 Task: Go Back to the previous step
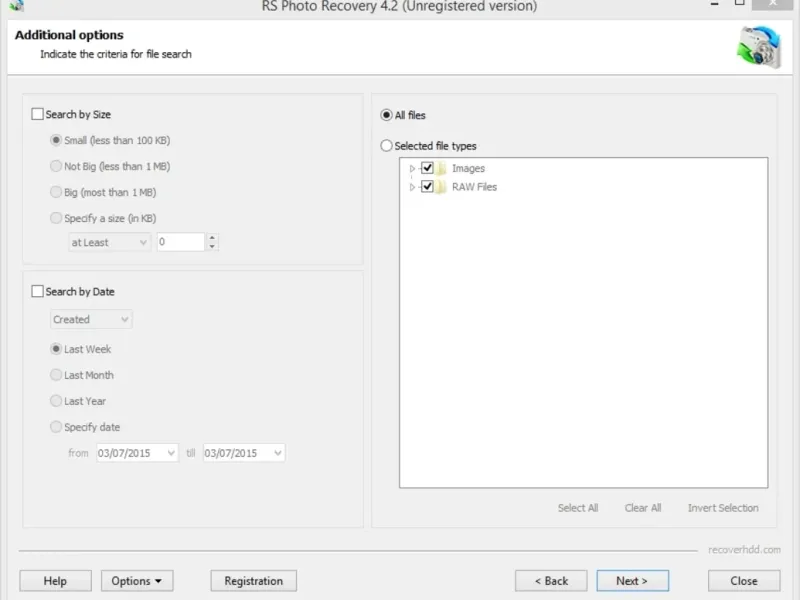551,581
